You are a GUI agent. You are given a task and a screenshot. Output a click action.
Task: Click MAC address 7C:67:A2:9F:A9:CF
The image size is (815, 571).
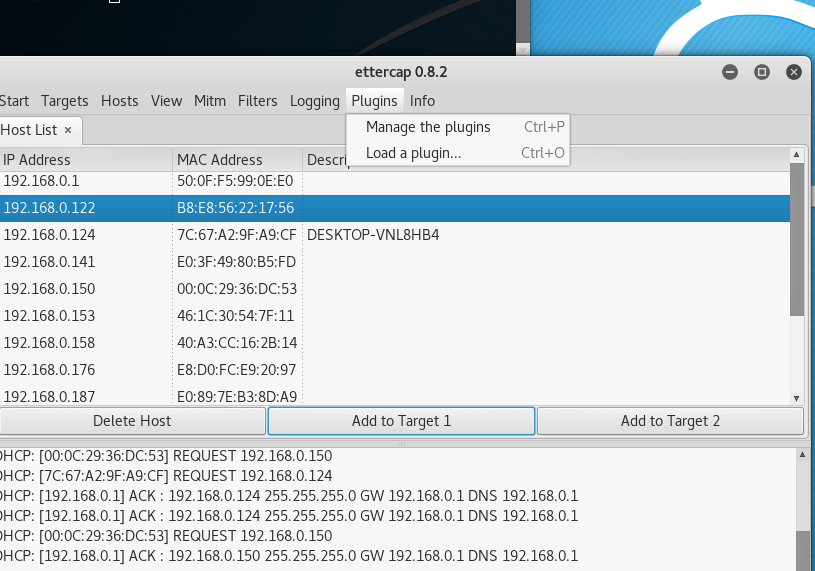click(x=237, y=235)
